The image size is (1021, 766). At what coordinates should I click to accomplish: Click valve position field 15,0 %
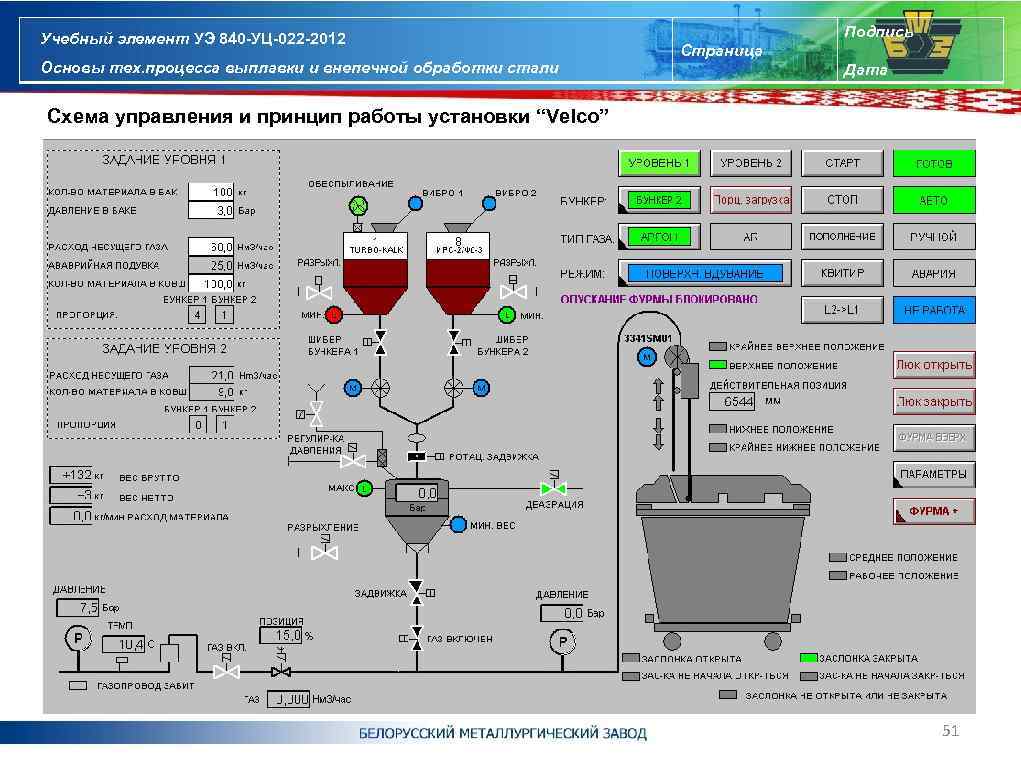(281, 635)
